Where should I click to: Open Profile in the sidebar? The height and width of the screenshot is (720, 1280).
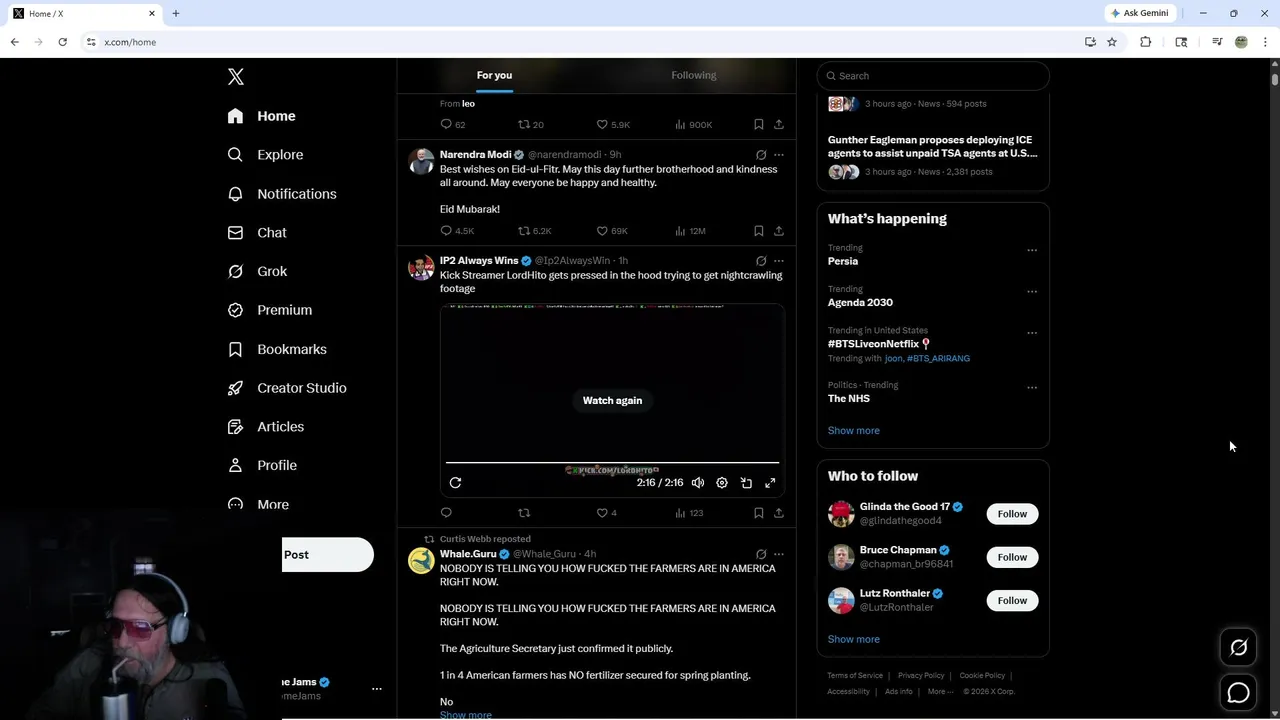click(262, 465)
